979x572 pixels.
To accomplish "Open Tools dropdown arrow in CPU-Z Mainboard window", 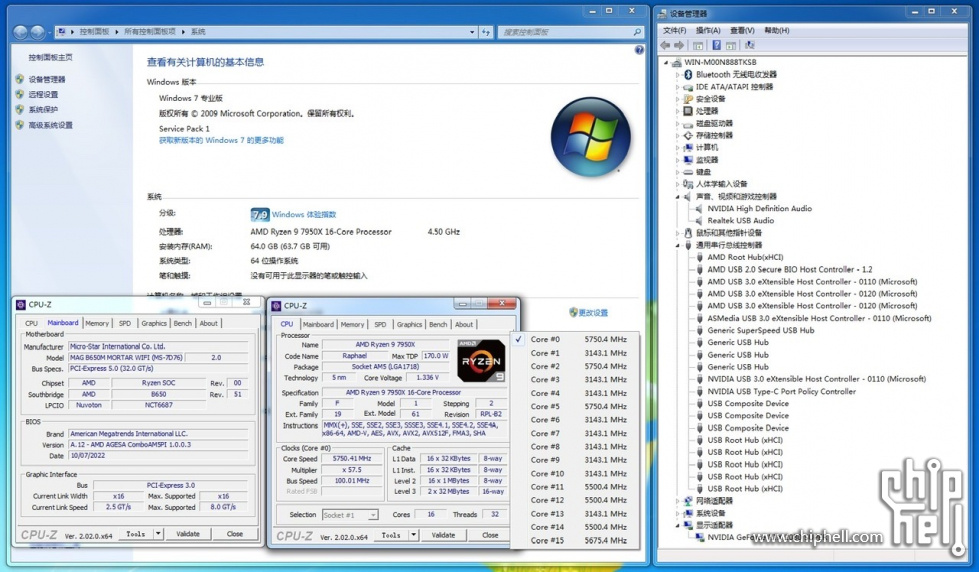I will coord(159,534).
